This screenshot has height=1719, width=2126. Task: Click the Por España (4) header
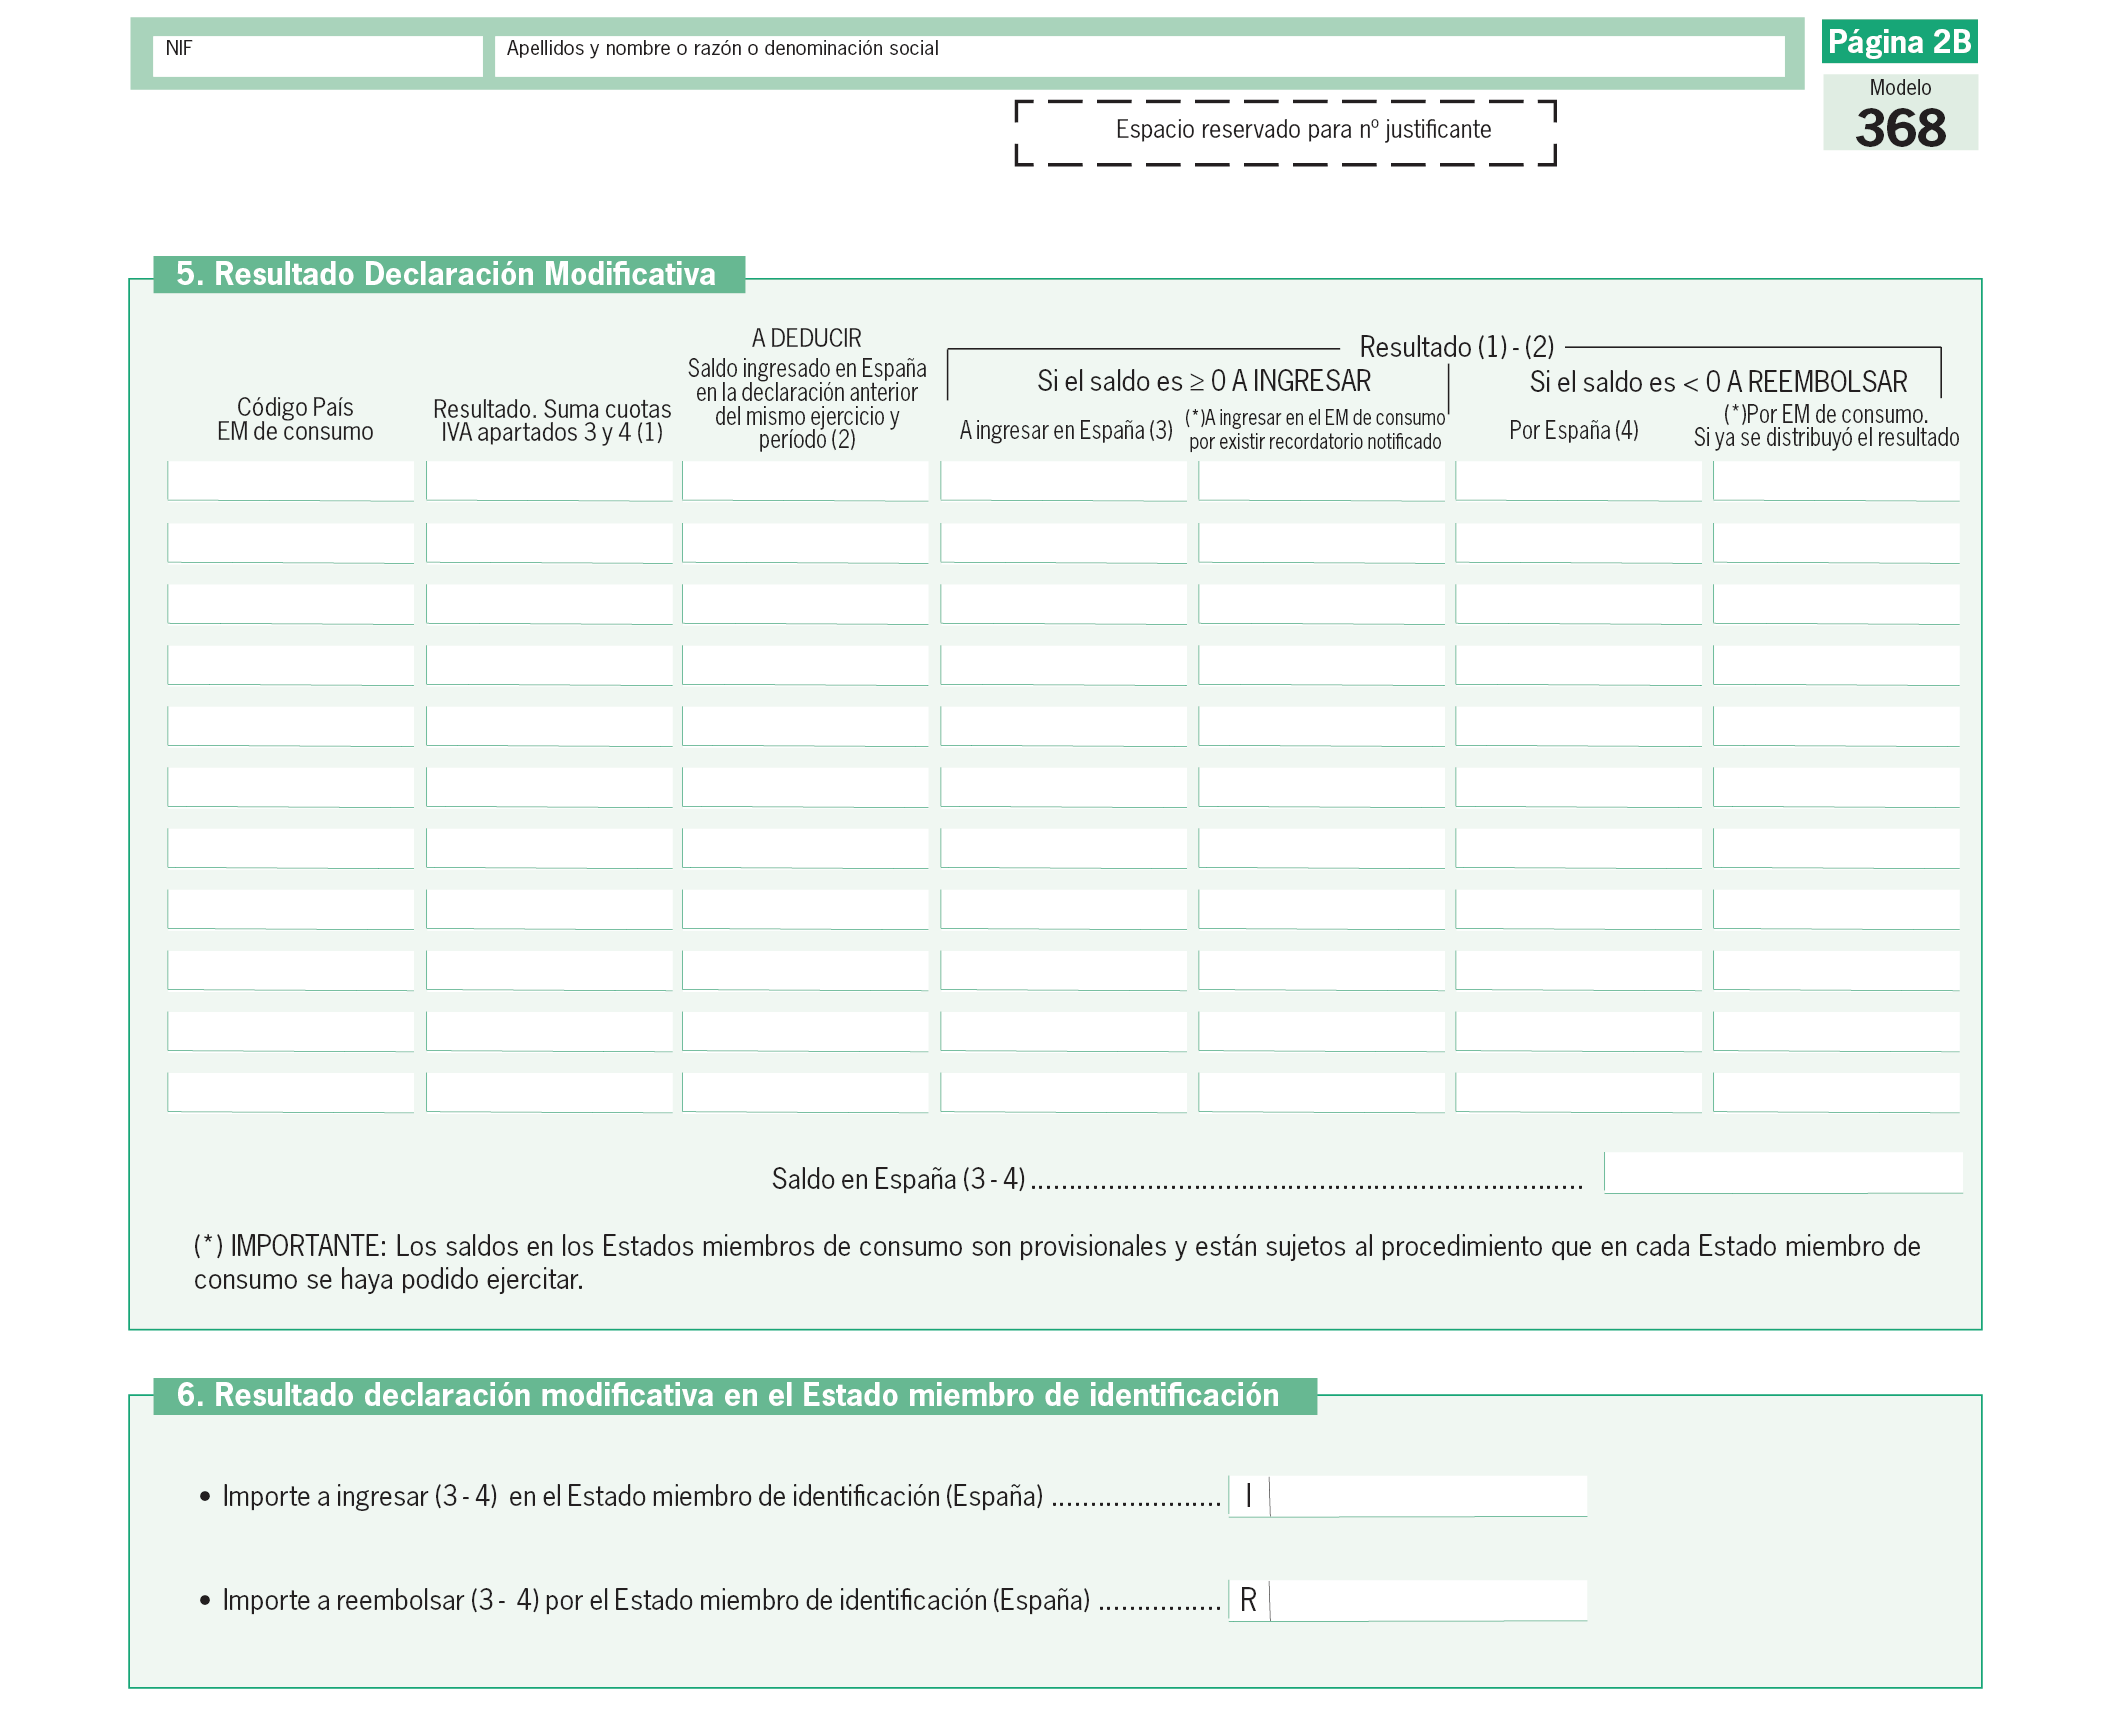point(1573,430)
